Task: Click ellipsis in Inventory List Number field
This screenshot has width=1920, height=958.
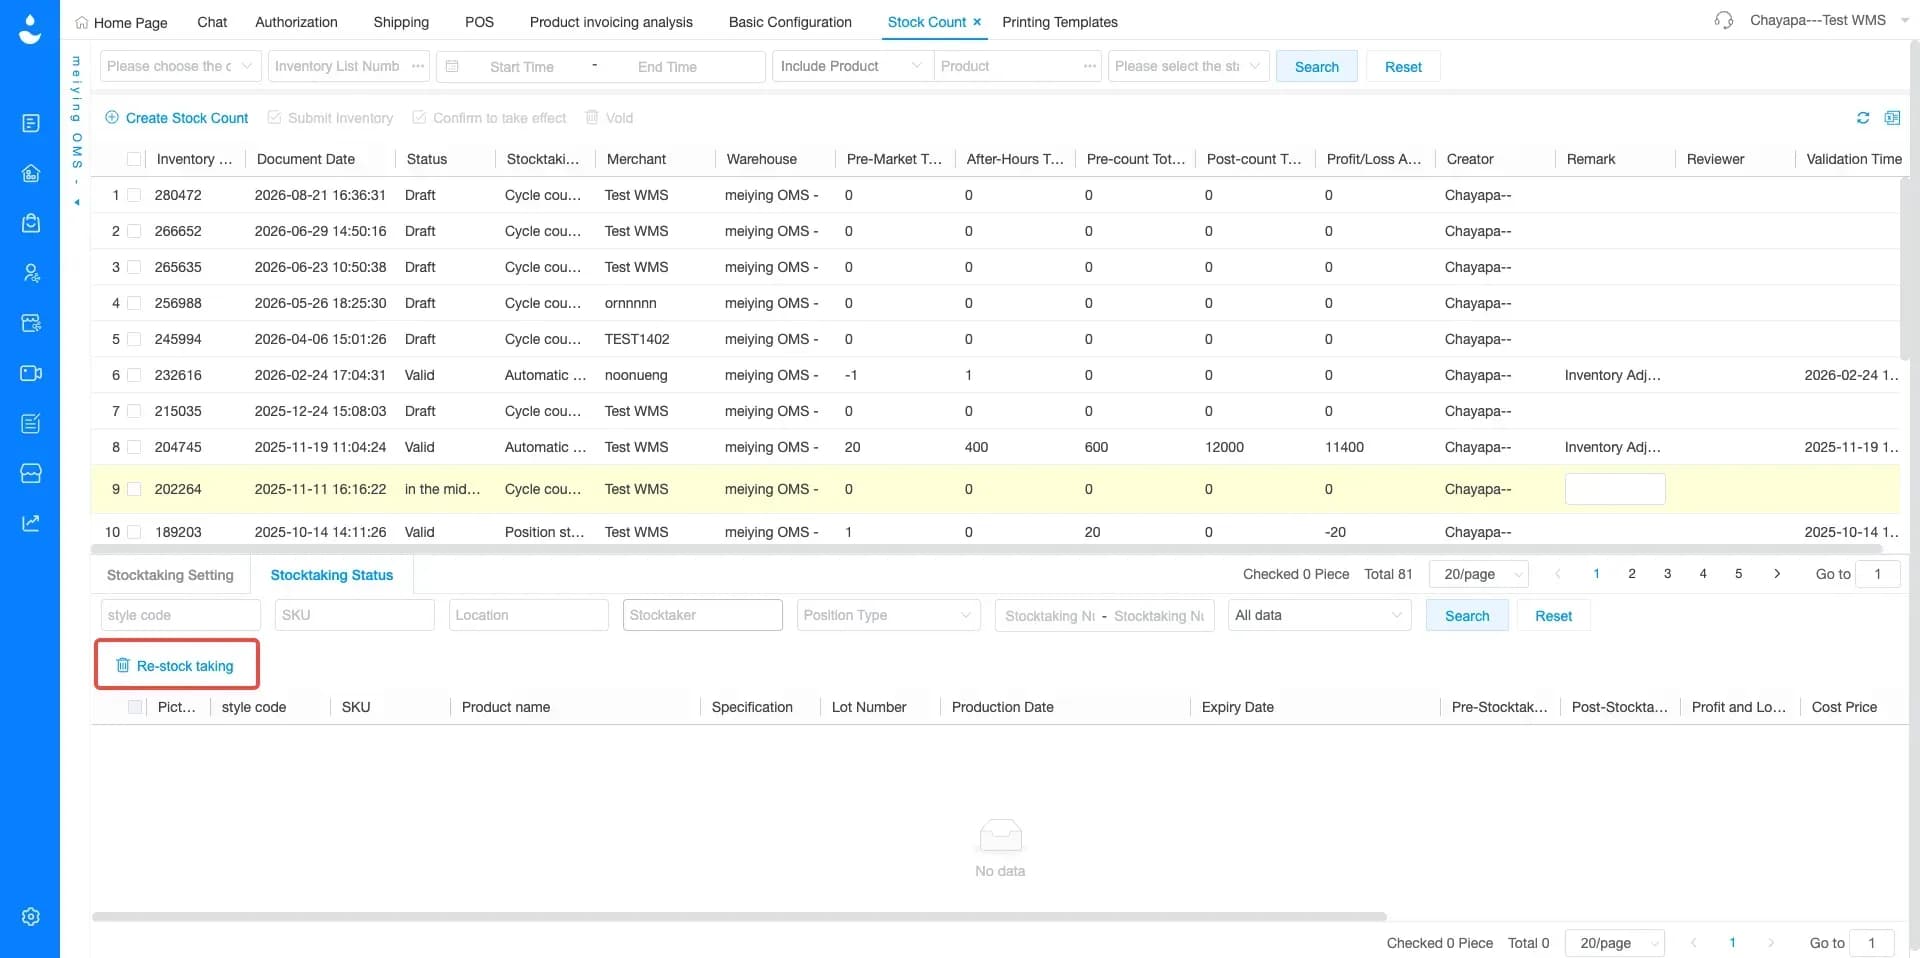Action: (x=418, y=66)
